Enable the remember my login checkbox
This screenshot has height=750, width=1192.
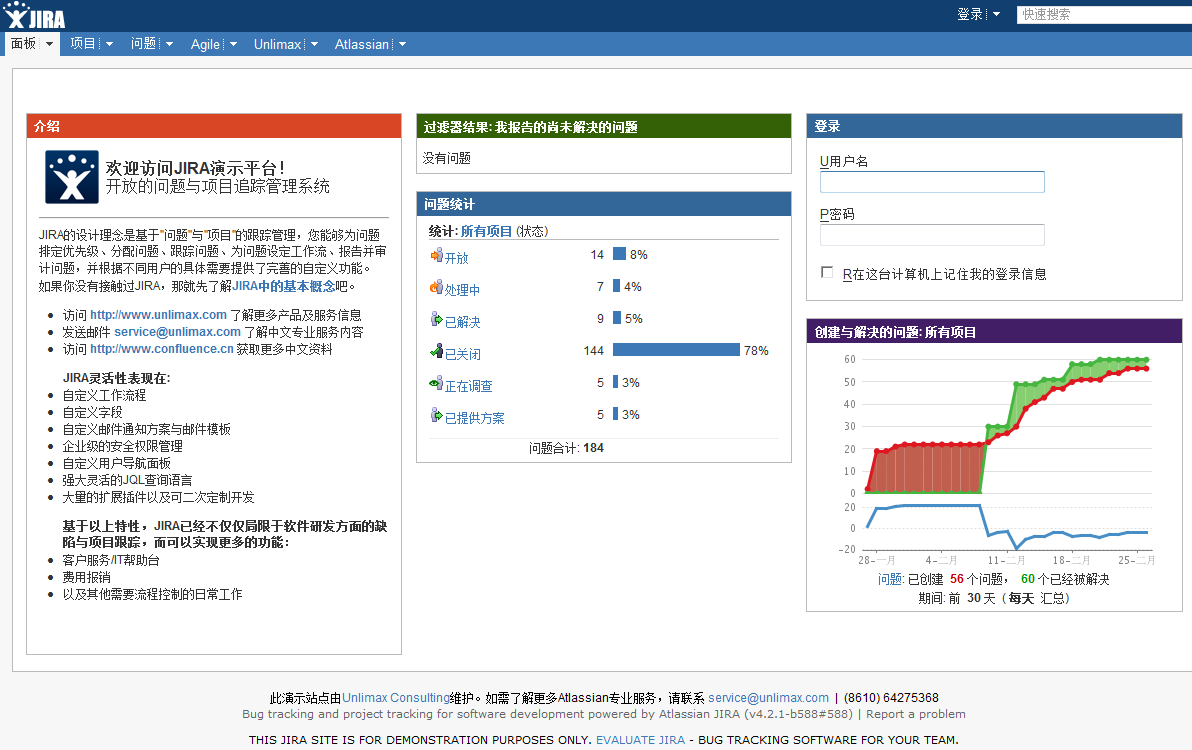pos(827,273)
